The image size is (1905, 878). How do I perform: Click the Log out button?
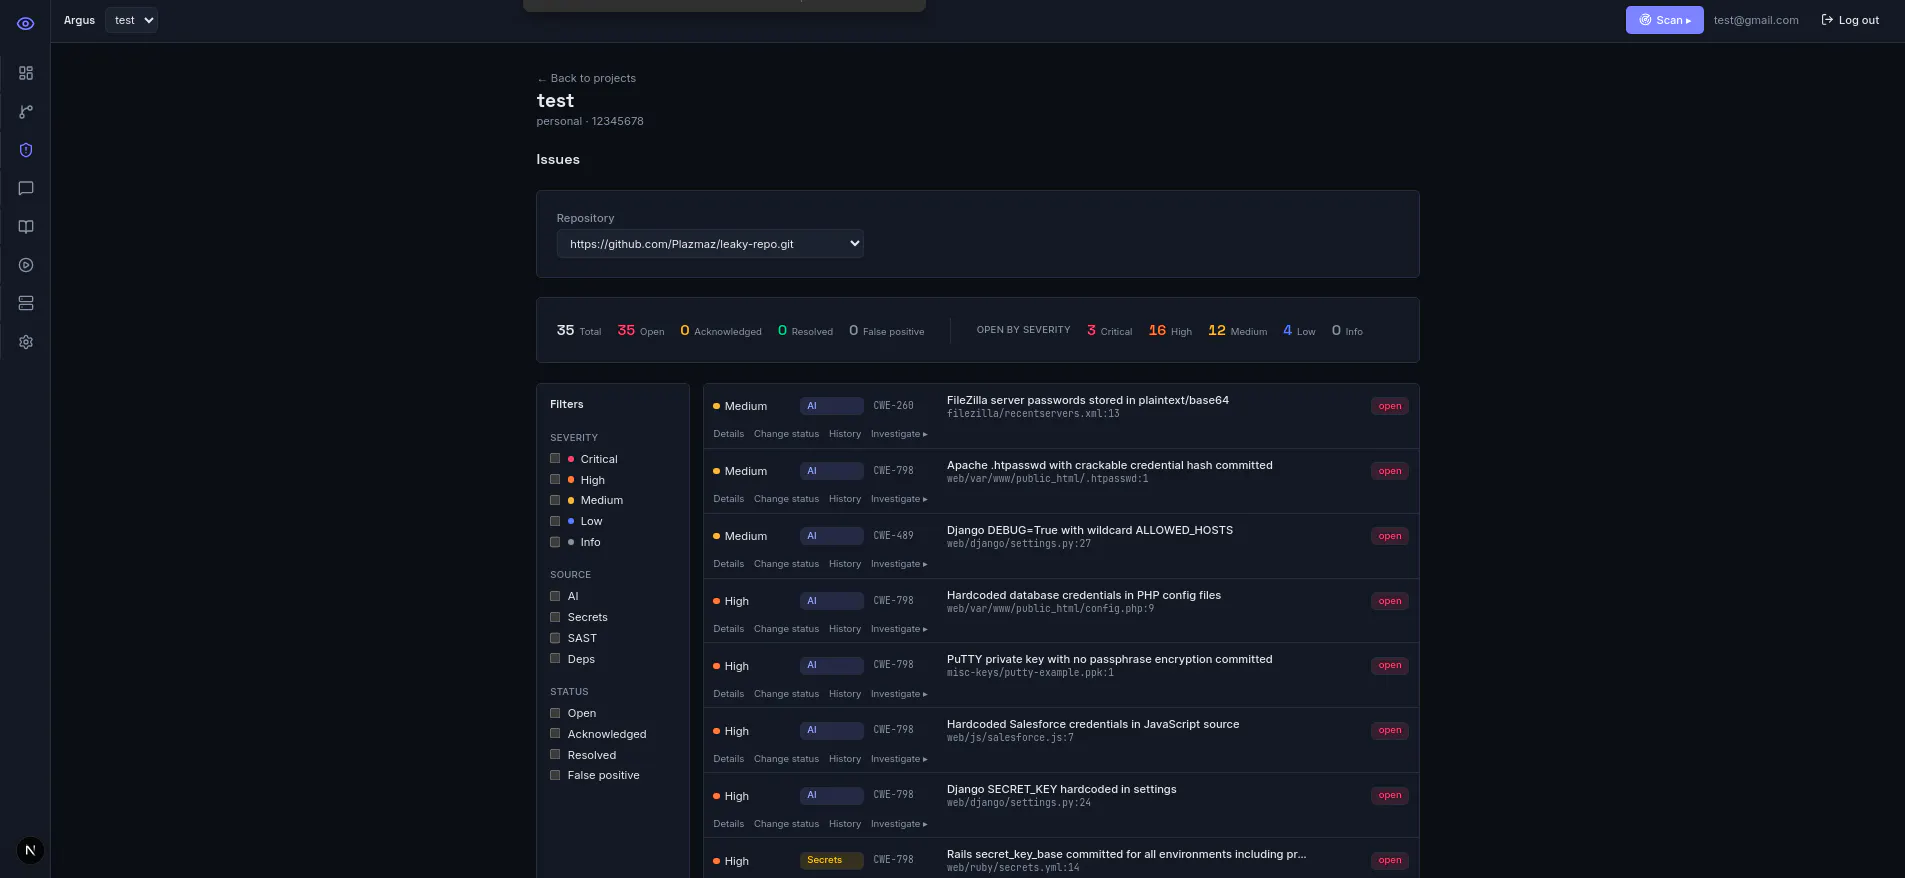1850,20
